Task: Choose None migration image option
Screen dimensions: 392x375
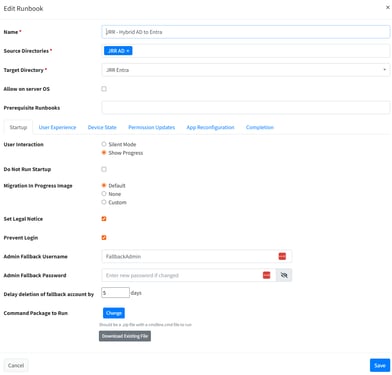Action: point(104,193)
